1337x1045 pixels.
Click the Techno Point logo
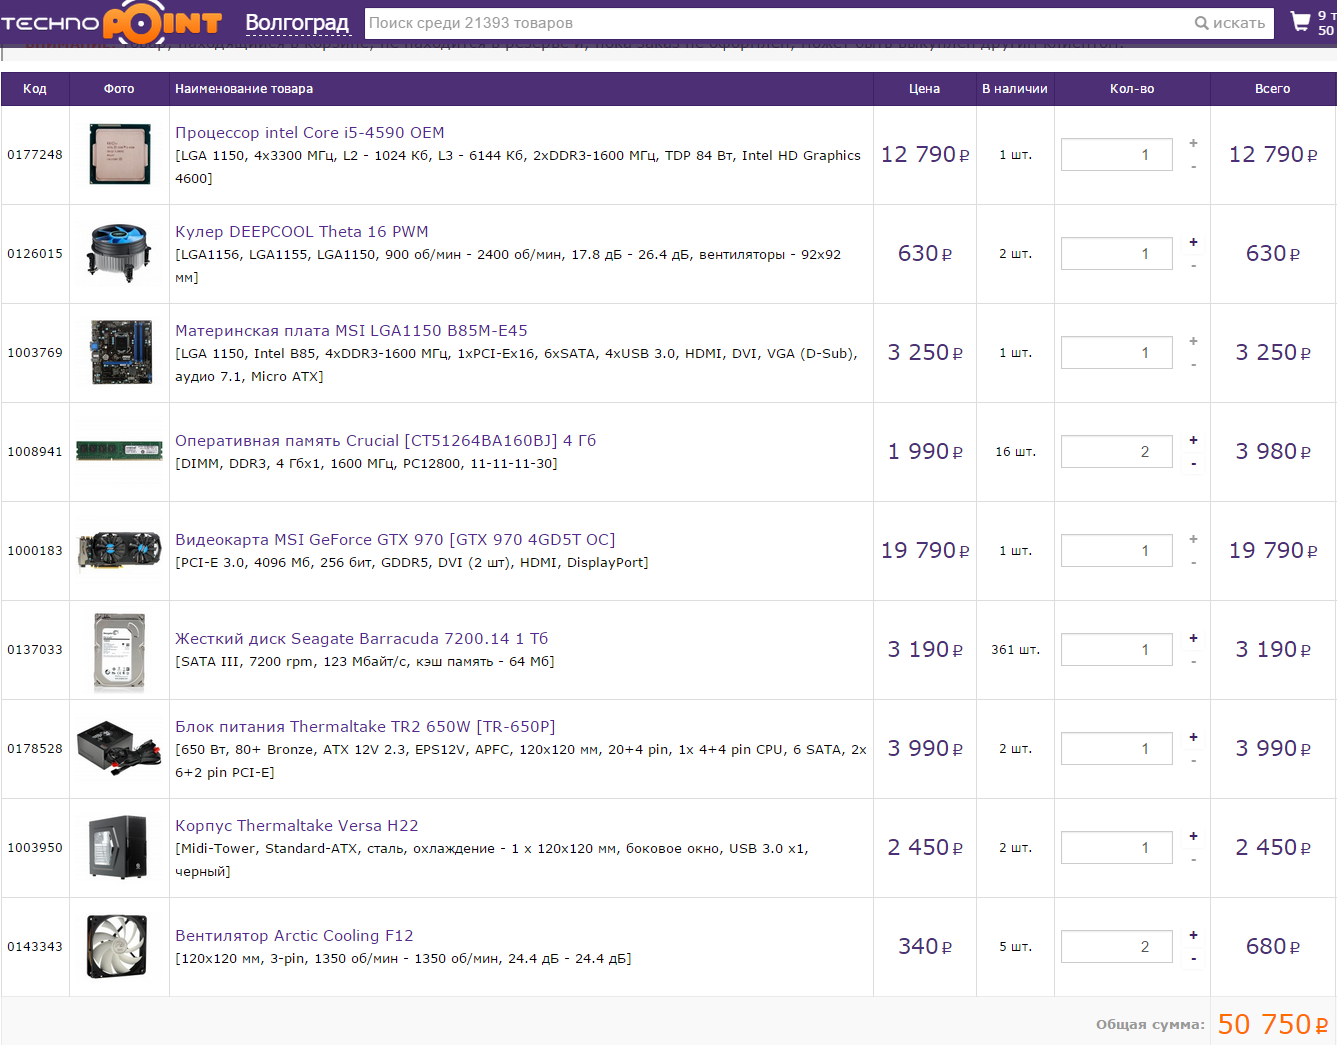point(111,22)
